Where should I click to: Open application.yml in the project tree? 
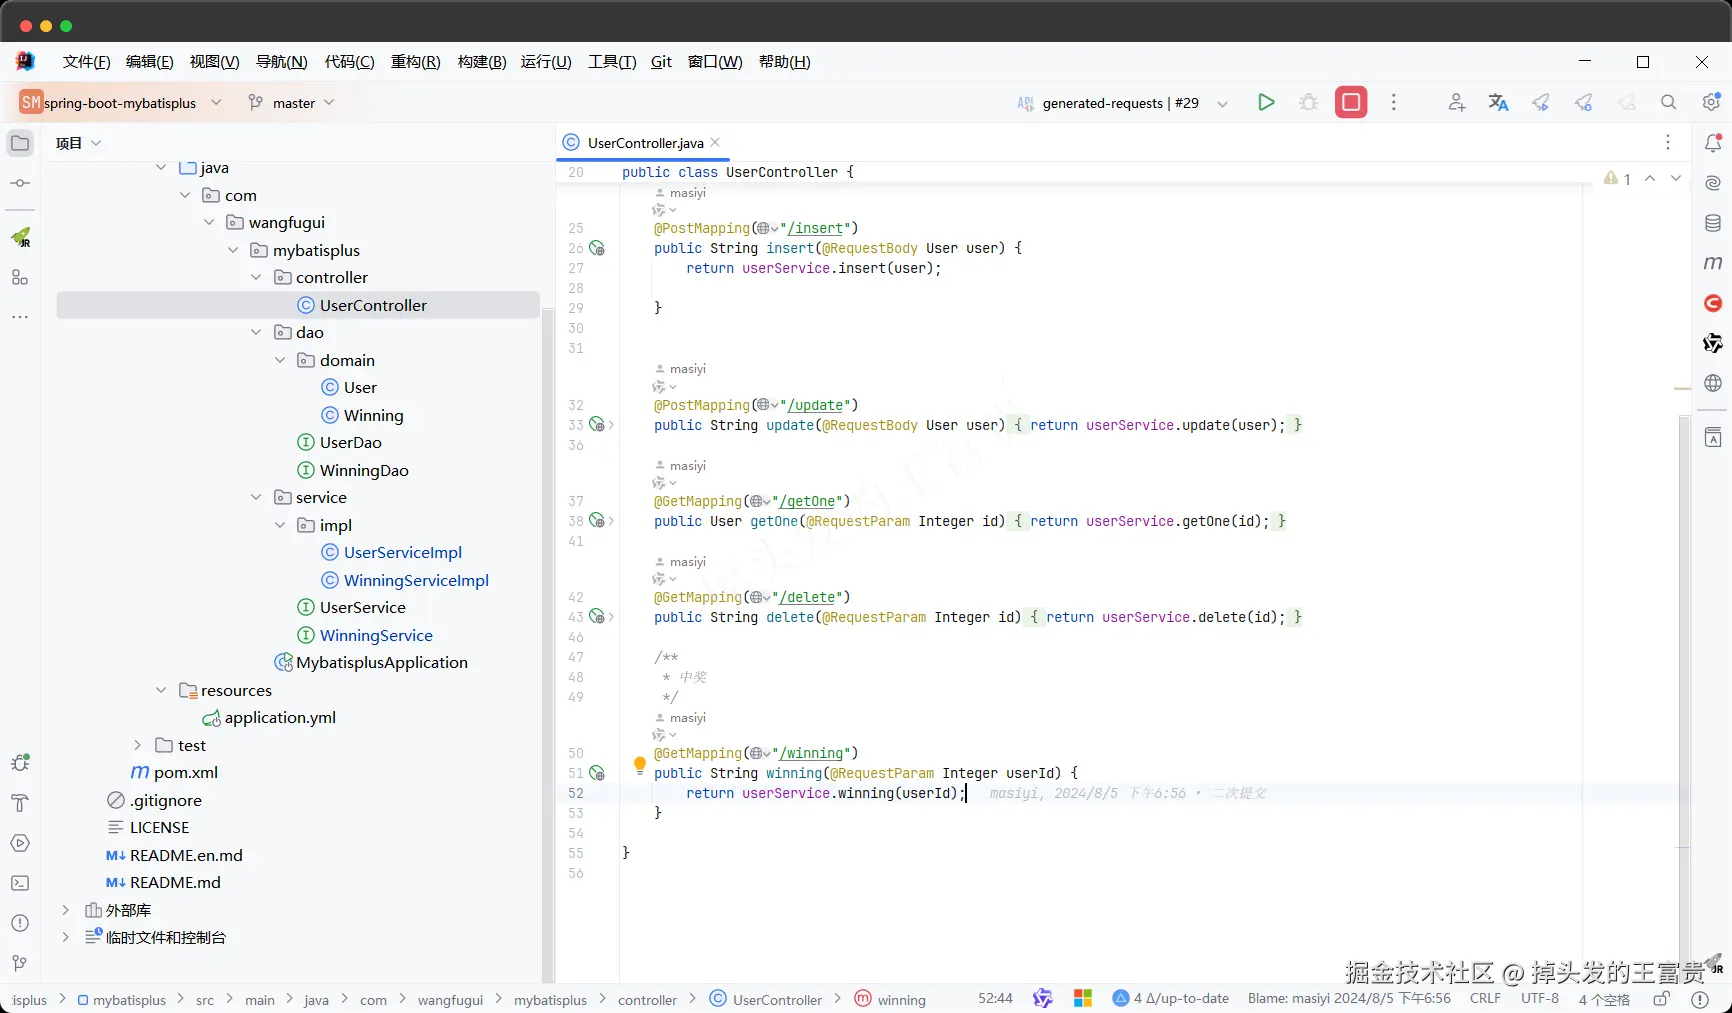(280, 718)
